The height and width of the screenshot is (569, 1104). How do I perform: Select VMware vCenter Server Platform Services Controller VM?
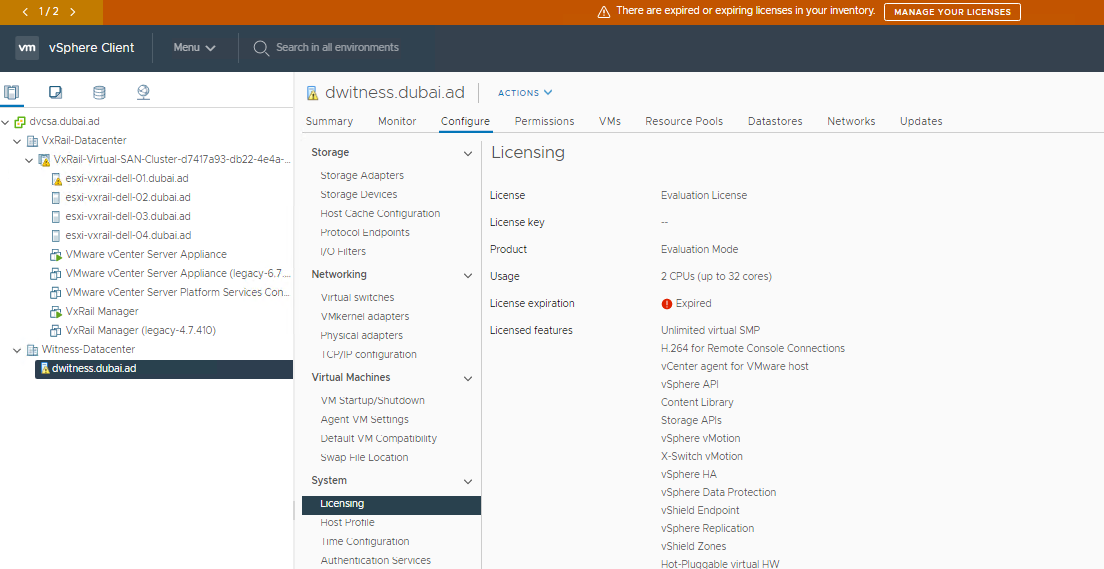(177, 292)
